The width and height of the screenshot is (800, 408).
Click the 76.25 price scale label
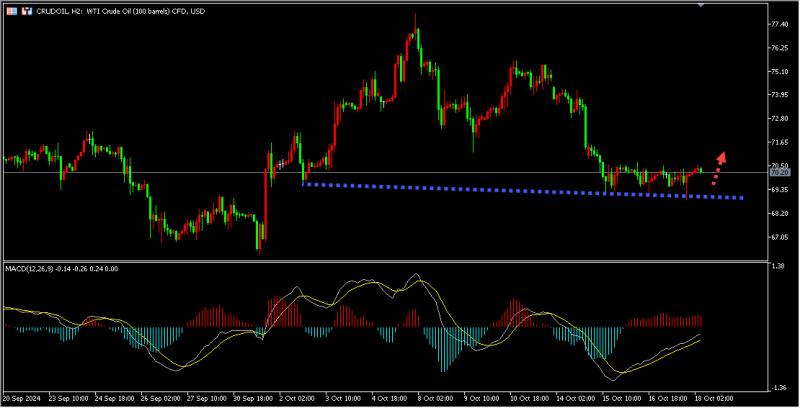point(781,48)
